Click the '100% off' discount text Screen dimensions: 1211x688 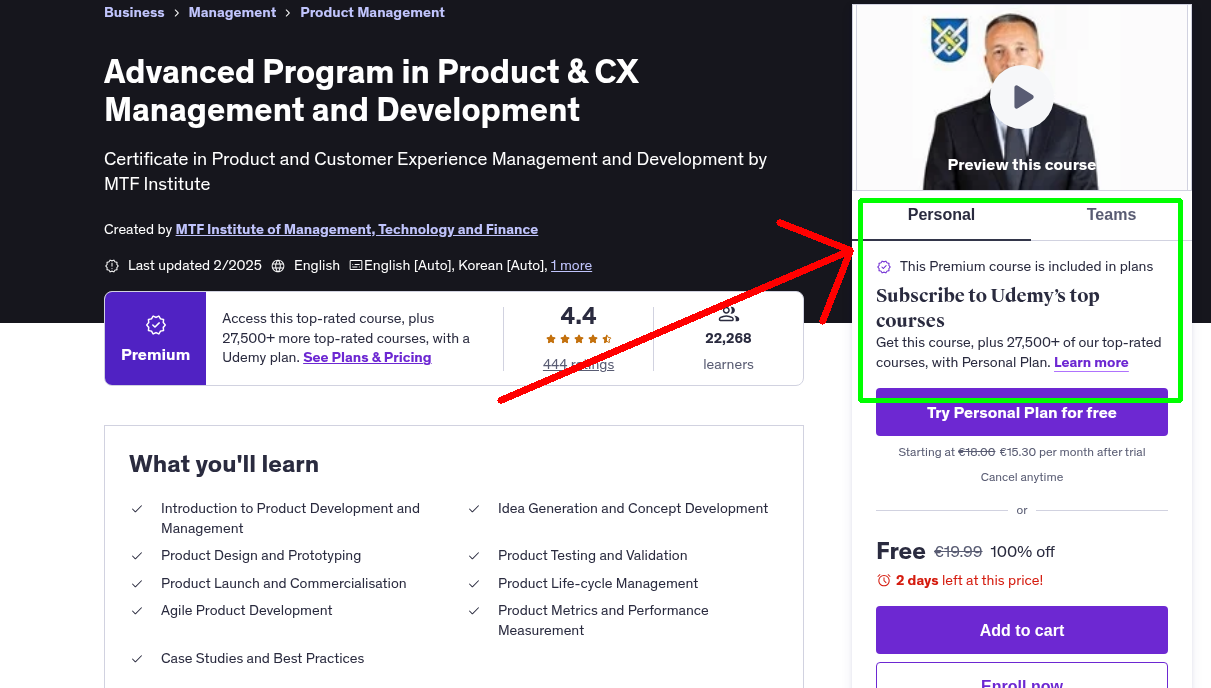click(x=1023, y=552)
